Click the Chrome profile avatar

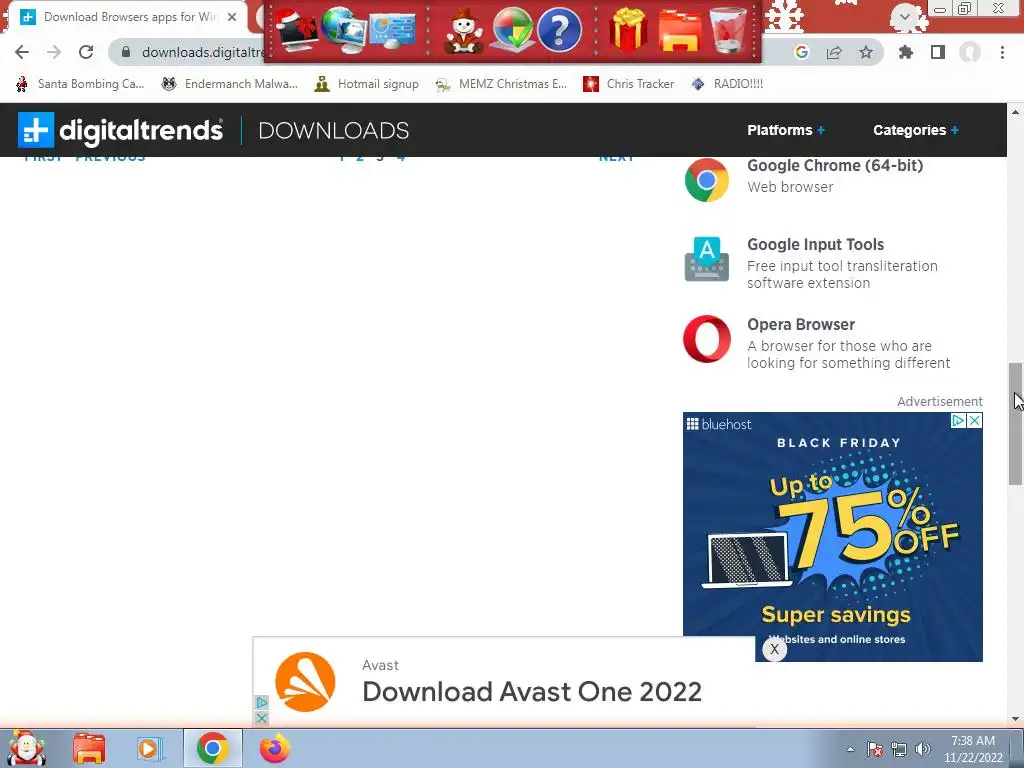pyautogui.click(x=970, y=52)
